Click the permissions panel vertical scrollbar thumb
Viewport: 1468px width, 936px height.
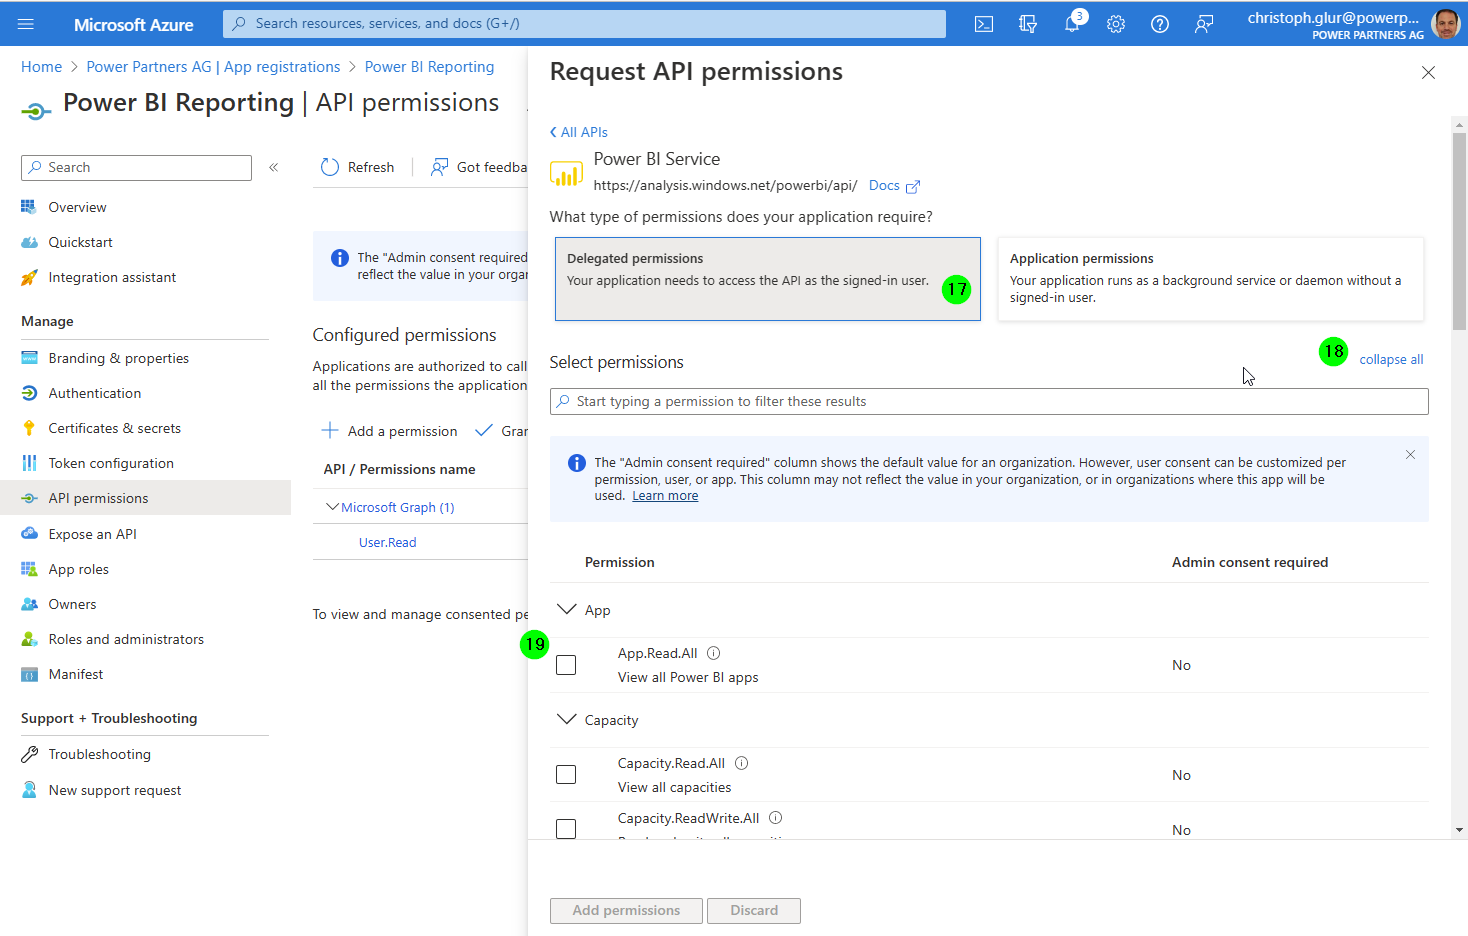[x=1459, y=230]
